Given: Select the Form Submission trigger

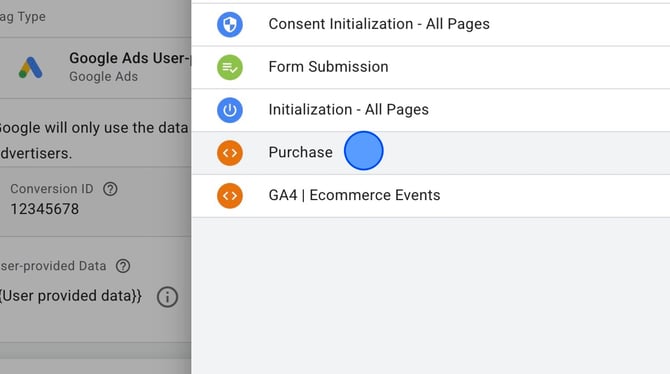Looking at the screenshot, I should point(431,67).
